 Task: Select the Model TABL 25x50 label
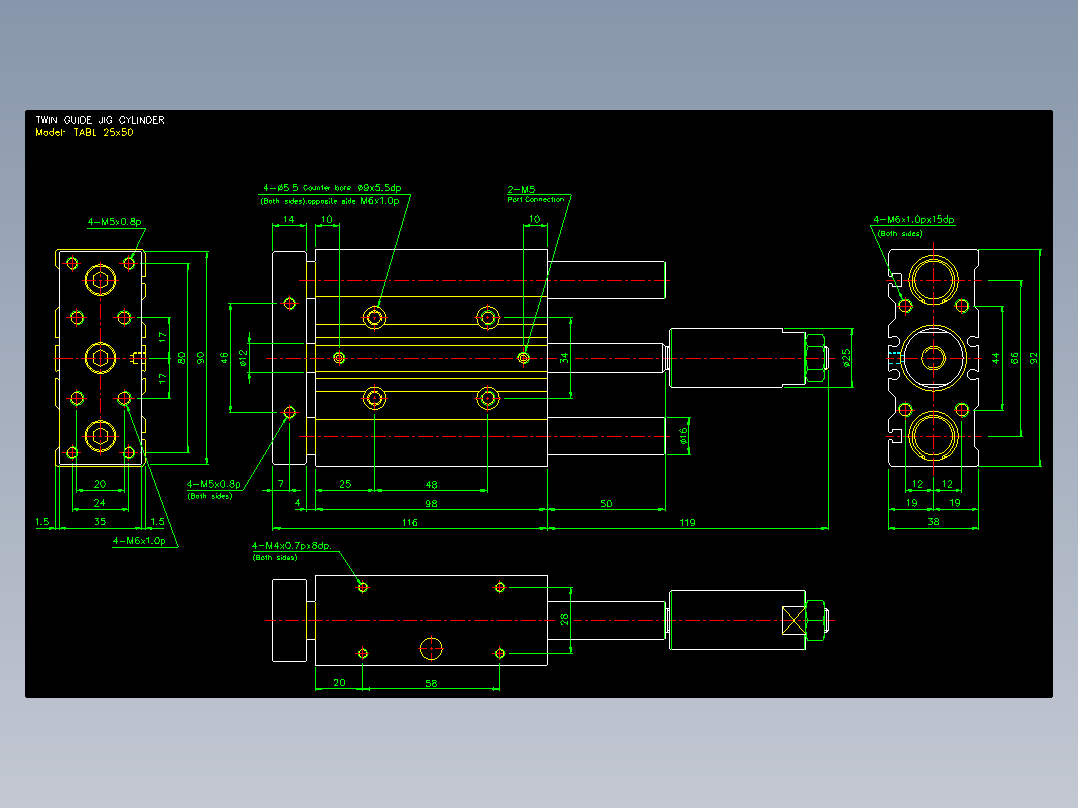(84, 132)
